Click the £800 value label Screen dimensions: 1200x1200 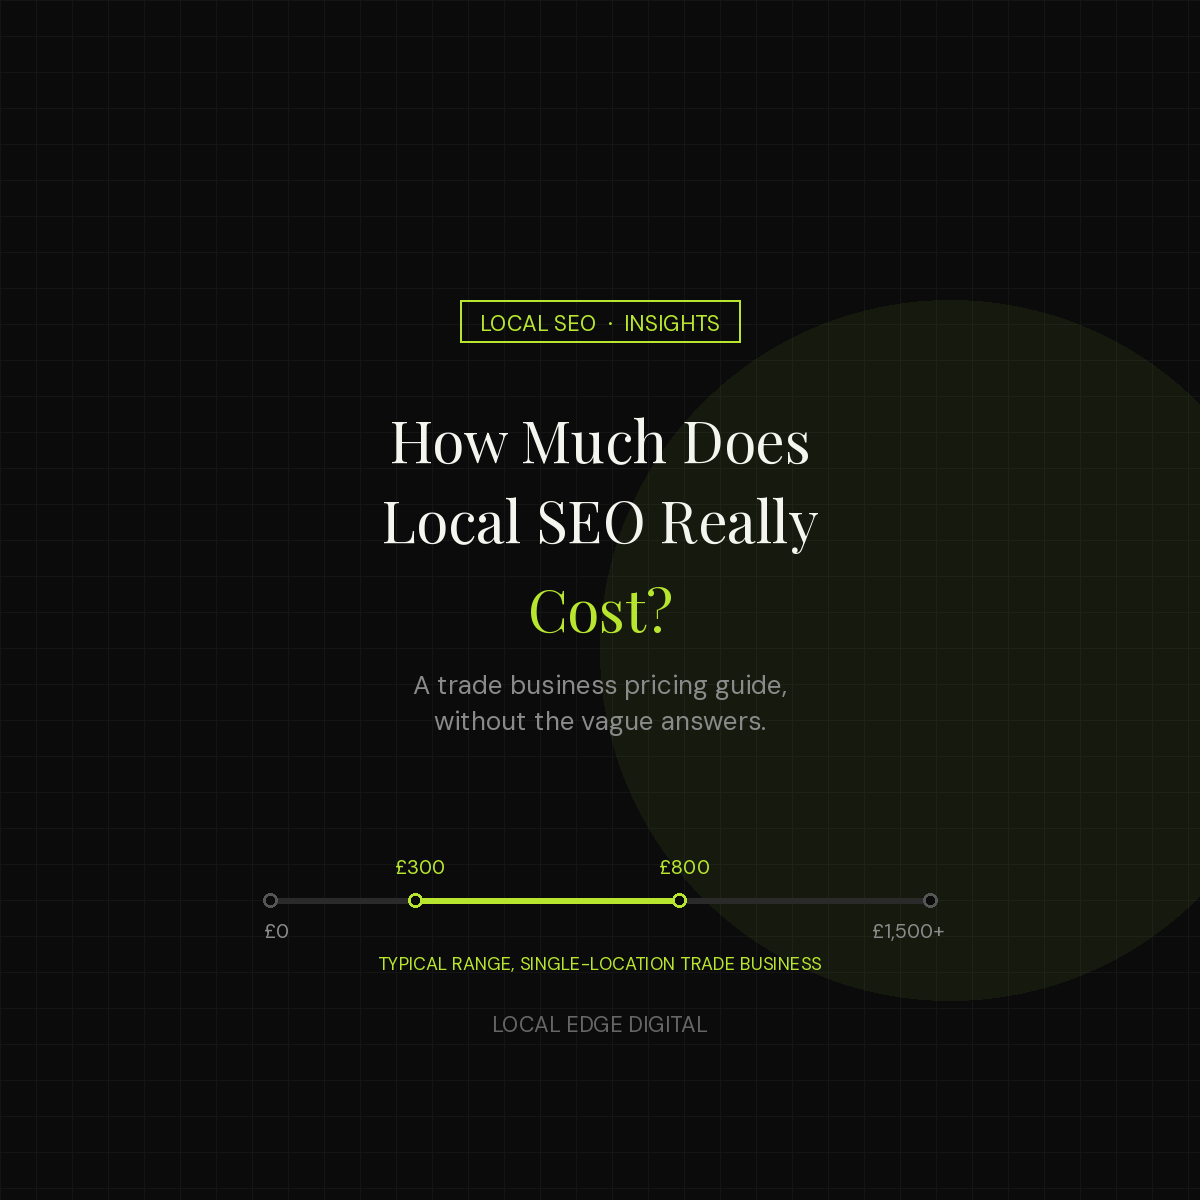click(x=684, y=867)
